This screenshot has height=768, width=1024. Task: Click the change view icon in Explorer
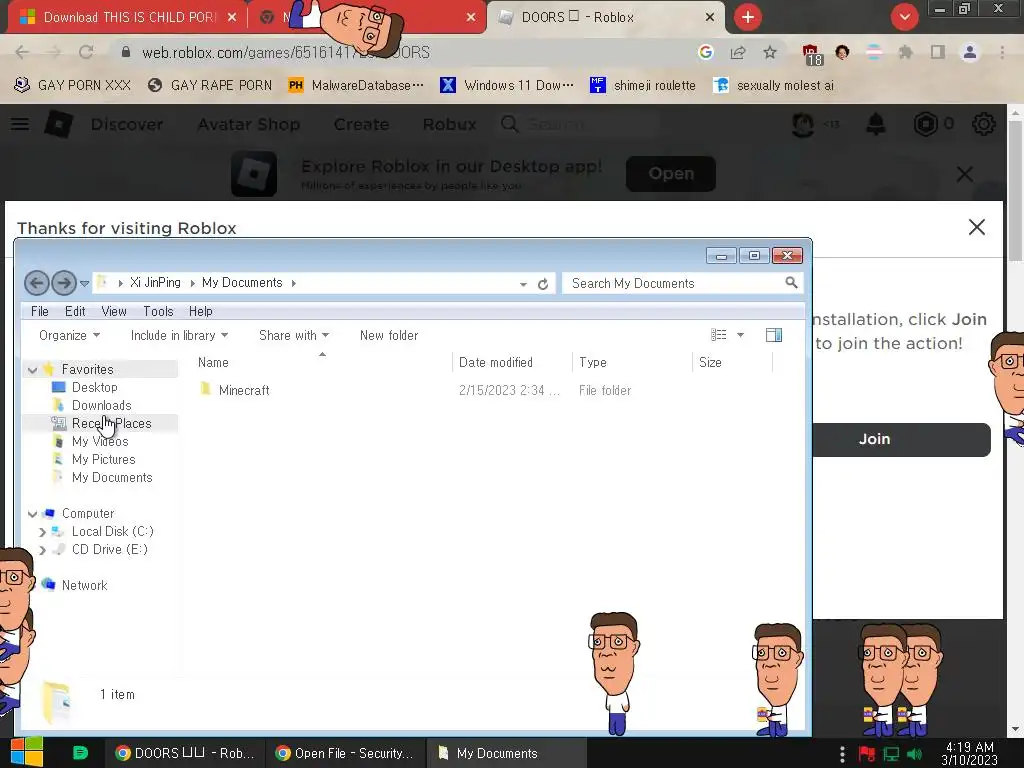coord(718,335)
